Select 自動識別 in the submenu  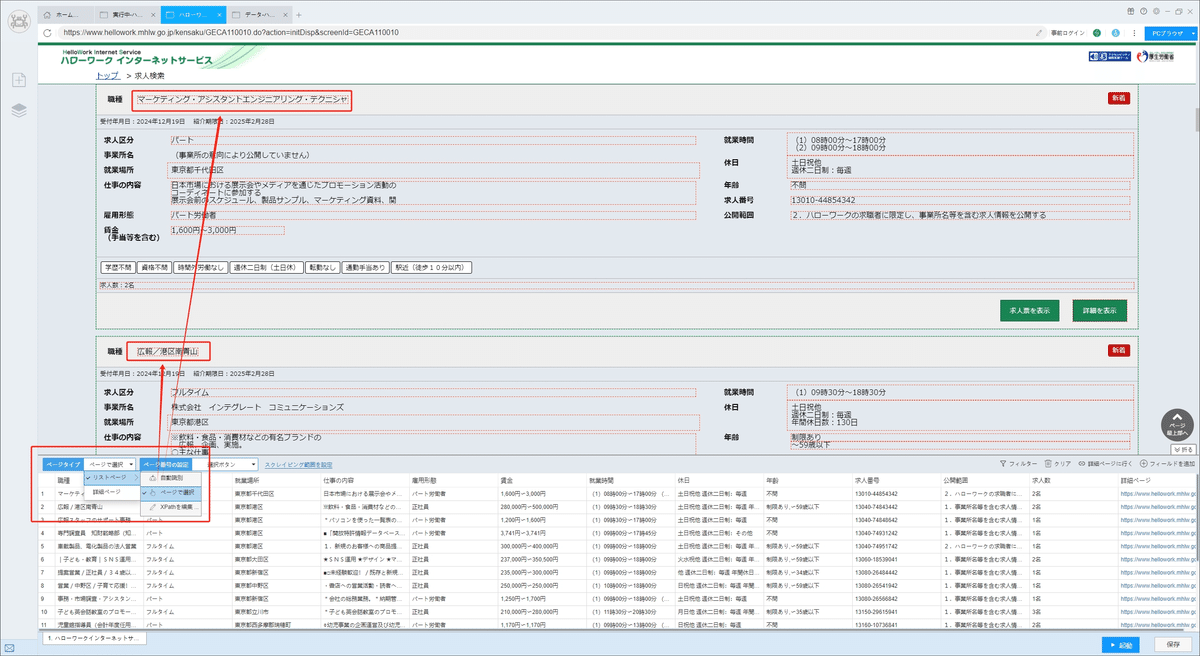tap(171, 479)
